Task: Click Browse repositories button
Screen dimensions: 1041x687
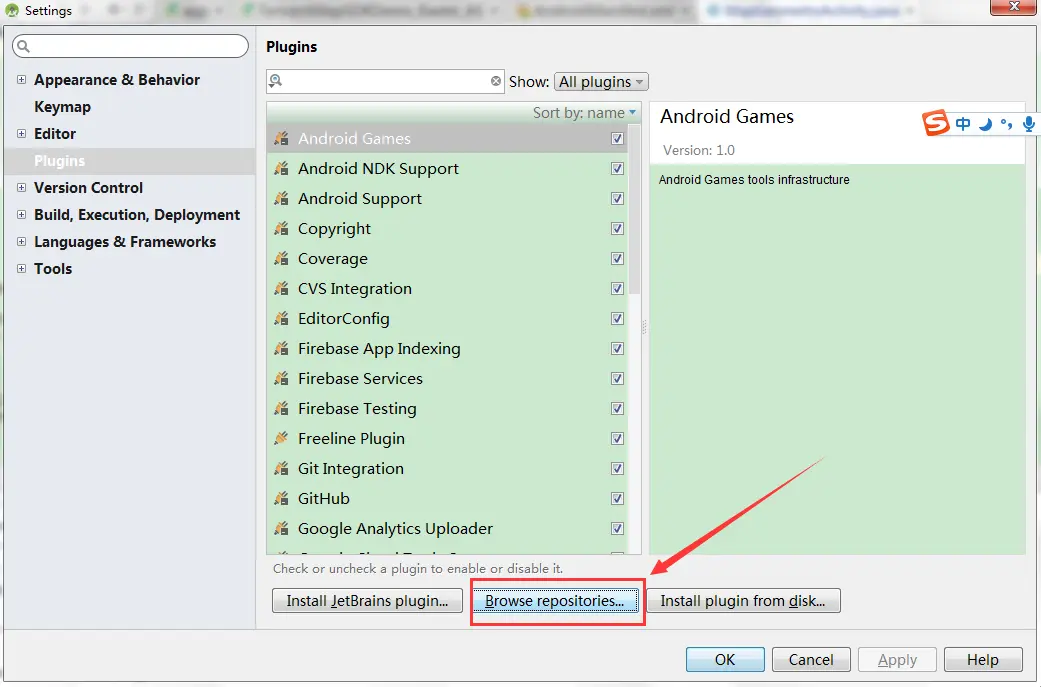Action: click(x=555, y=601)
